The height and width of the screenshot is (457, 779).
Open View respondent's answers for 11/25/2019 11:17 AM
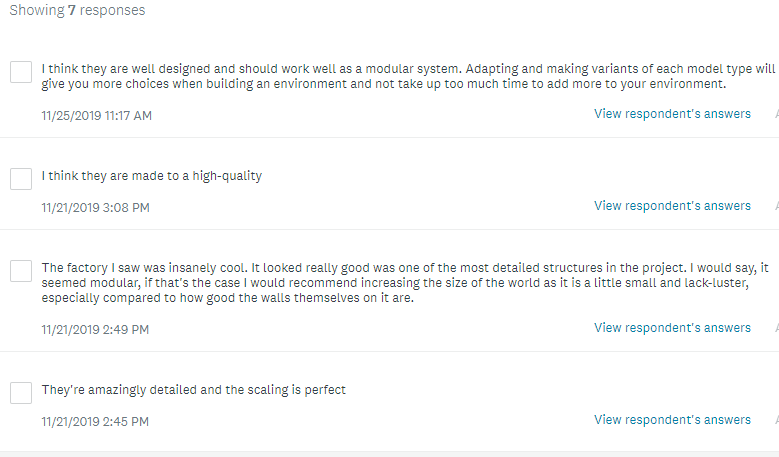click(x=672, y=114)
